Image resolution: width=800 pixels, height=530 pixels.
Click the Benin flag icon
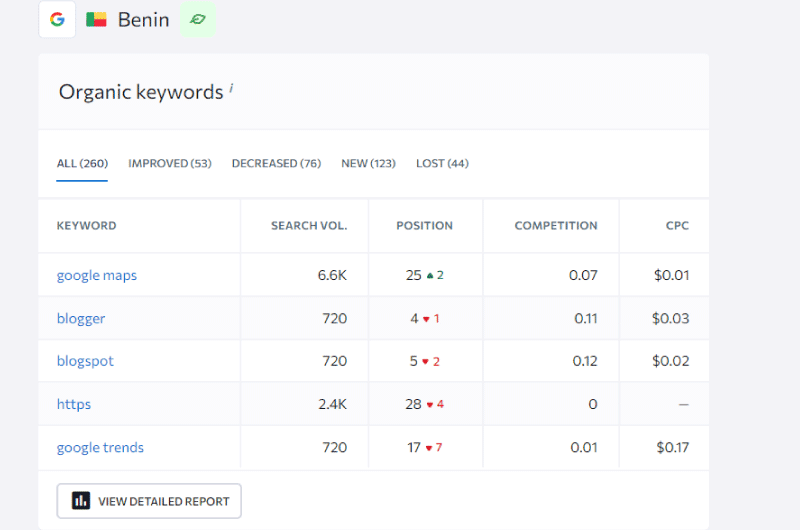[x=96, y=19]
